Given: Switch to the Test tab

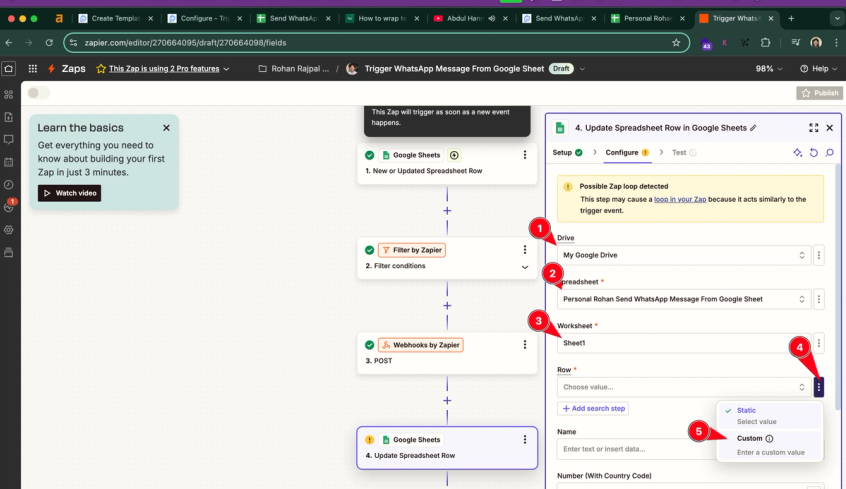Looking at the screenshot, I should pos(684,153).
